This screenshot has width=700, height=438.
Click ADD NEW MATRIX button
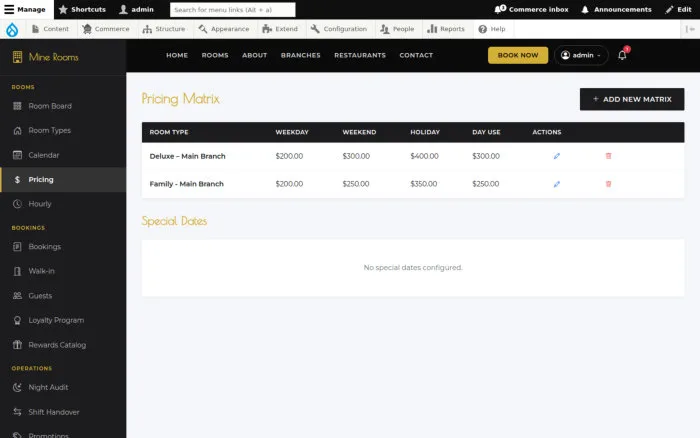(632, 99)
